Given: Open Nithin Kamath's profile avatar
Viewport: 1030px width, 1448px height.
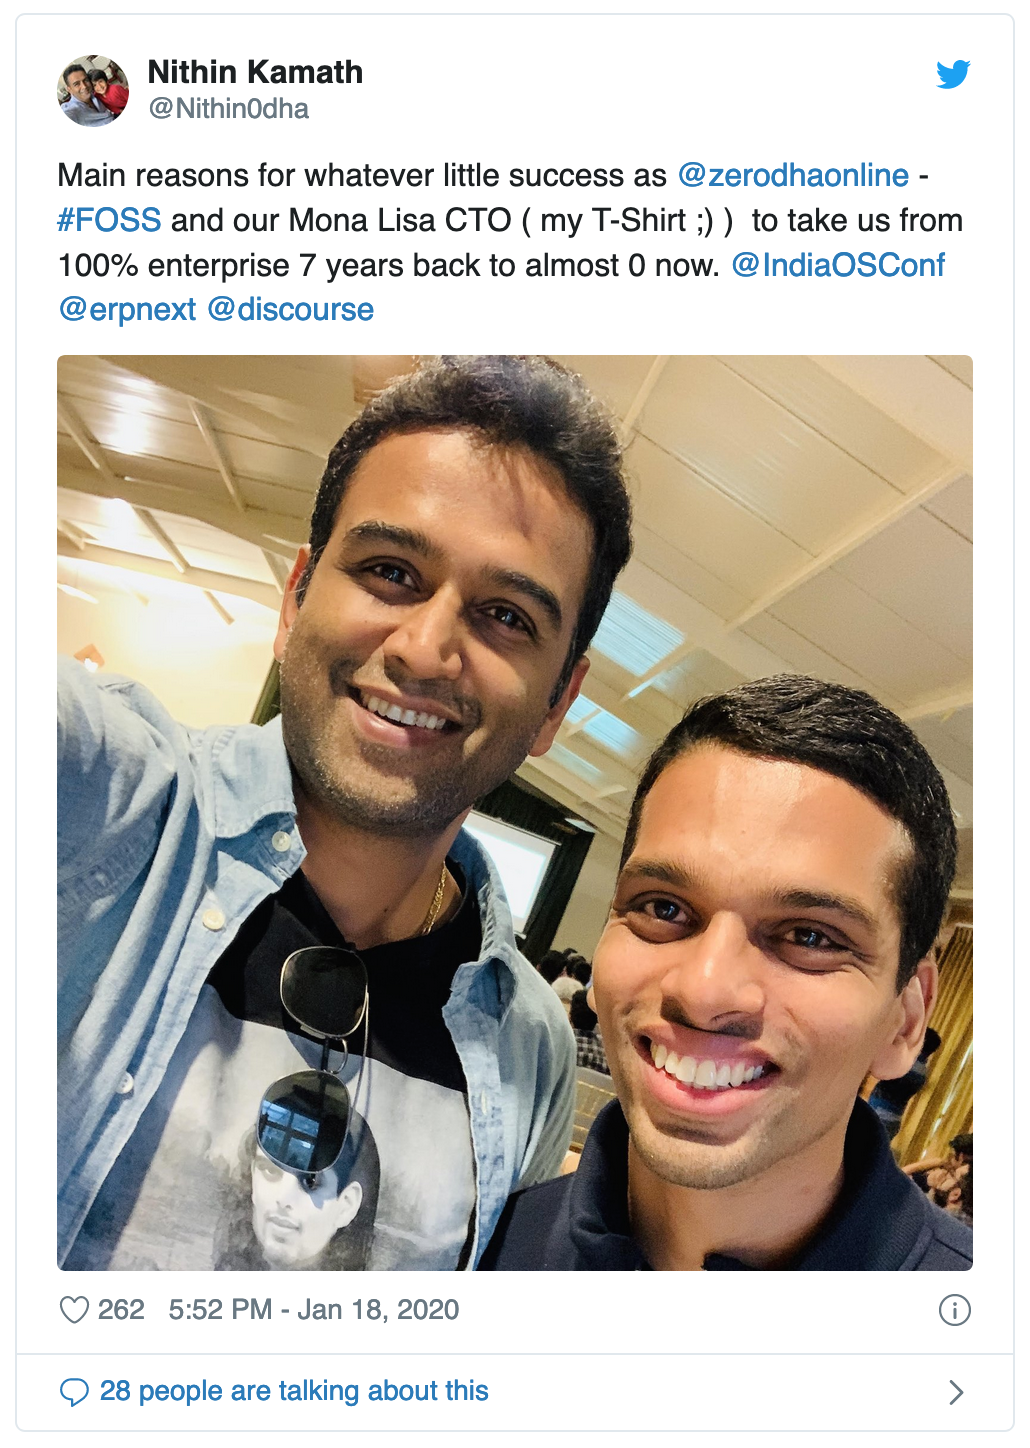Looking at the screenshot, I should (x=93, y=91).
